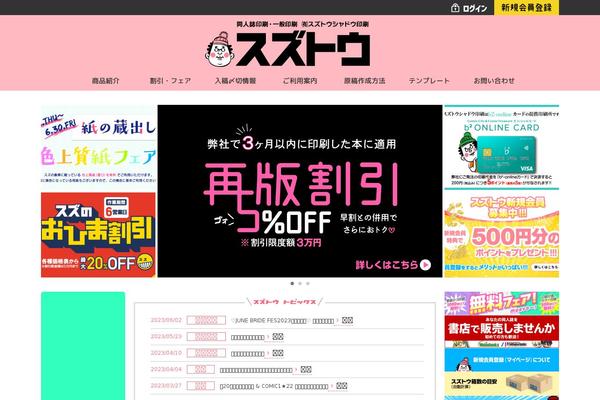Viewport: 600px width, 400px height.
Task: Select the first carousel dot
Action: coord(292,284)
